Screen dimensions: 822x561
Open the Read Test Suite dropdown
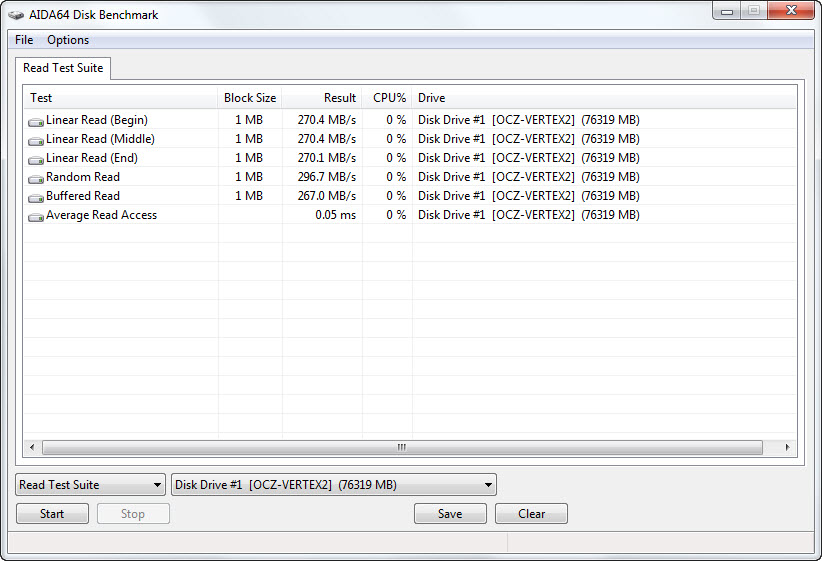click(x=90, y=485)
